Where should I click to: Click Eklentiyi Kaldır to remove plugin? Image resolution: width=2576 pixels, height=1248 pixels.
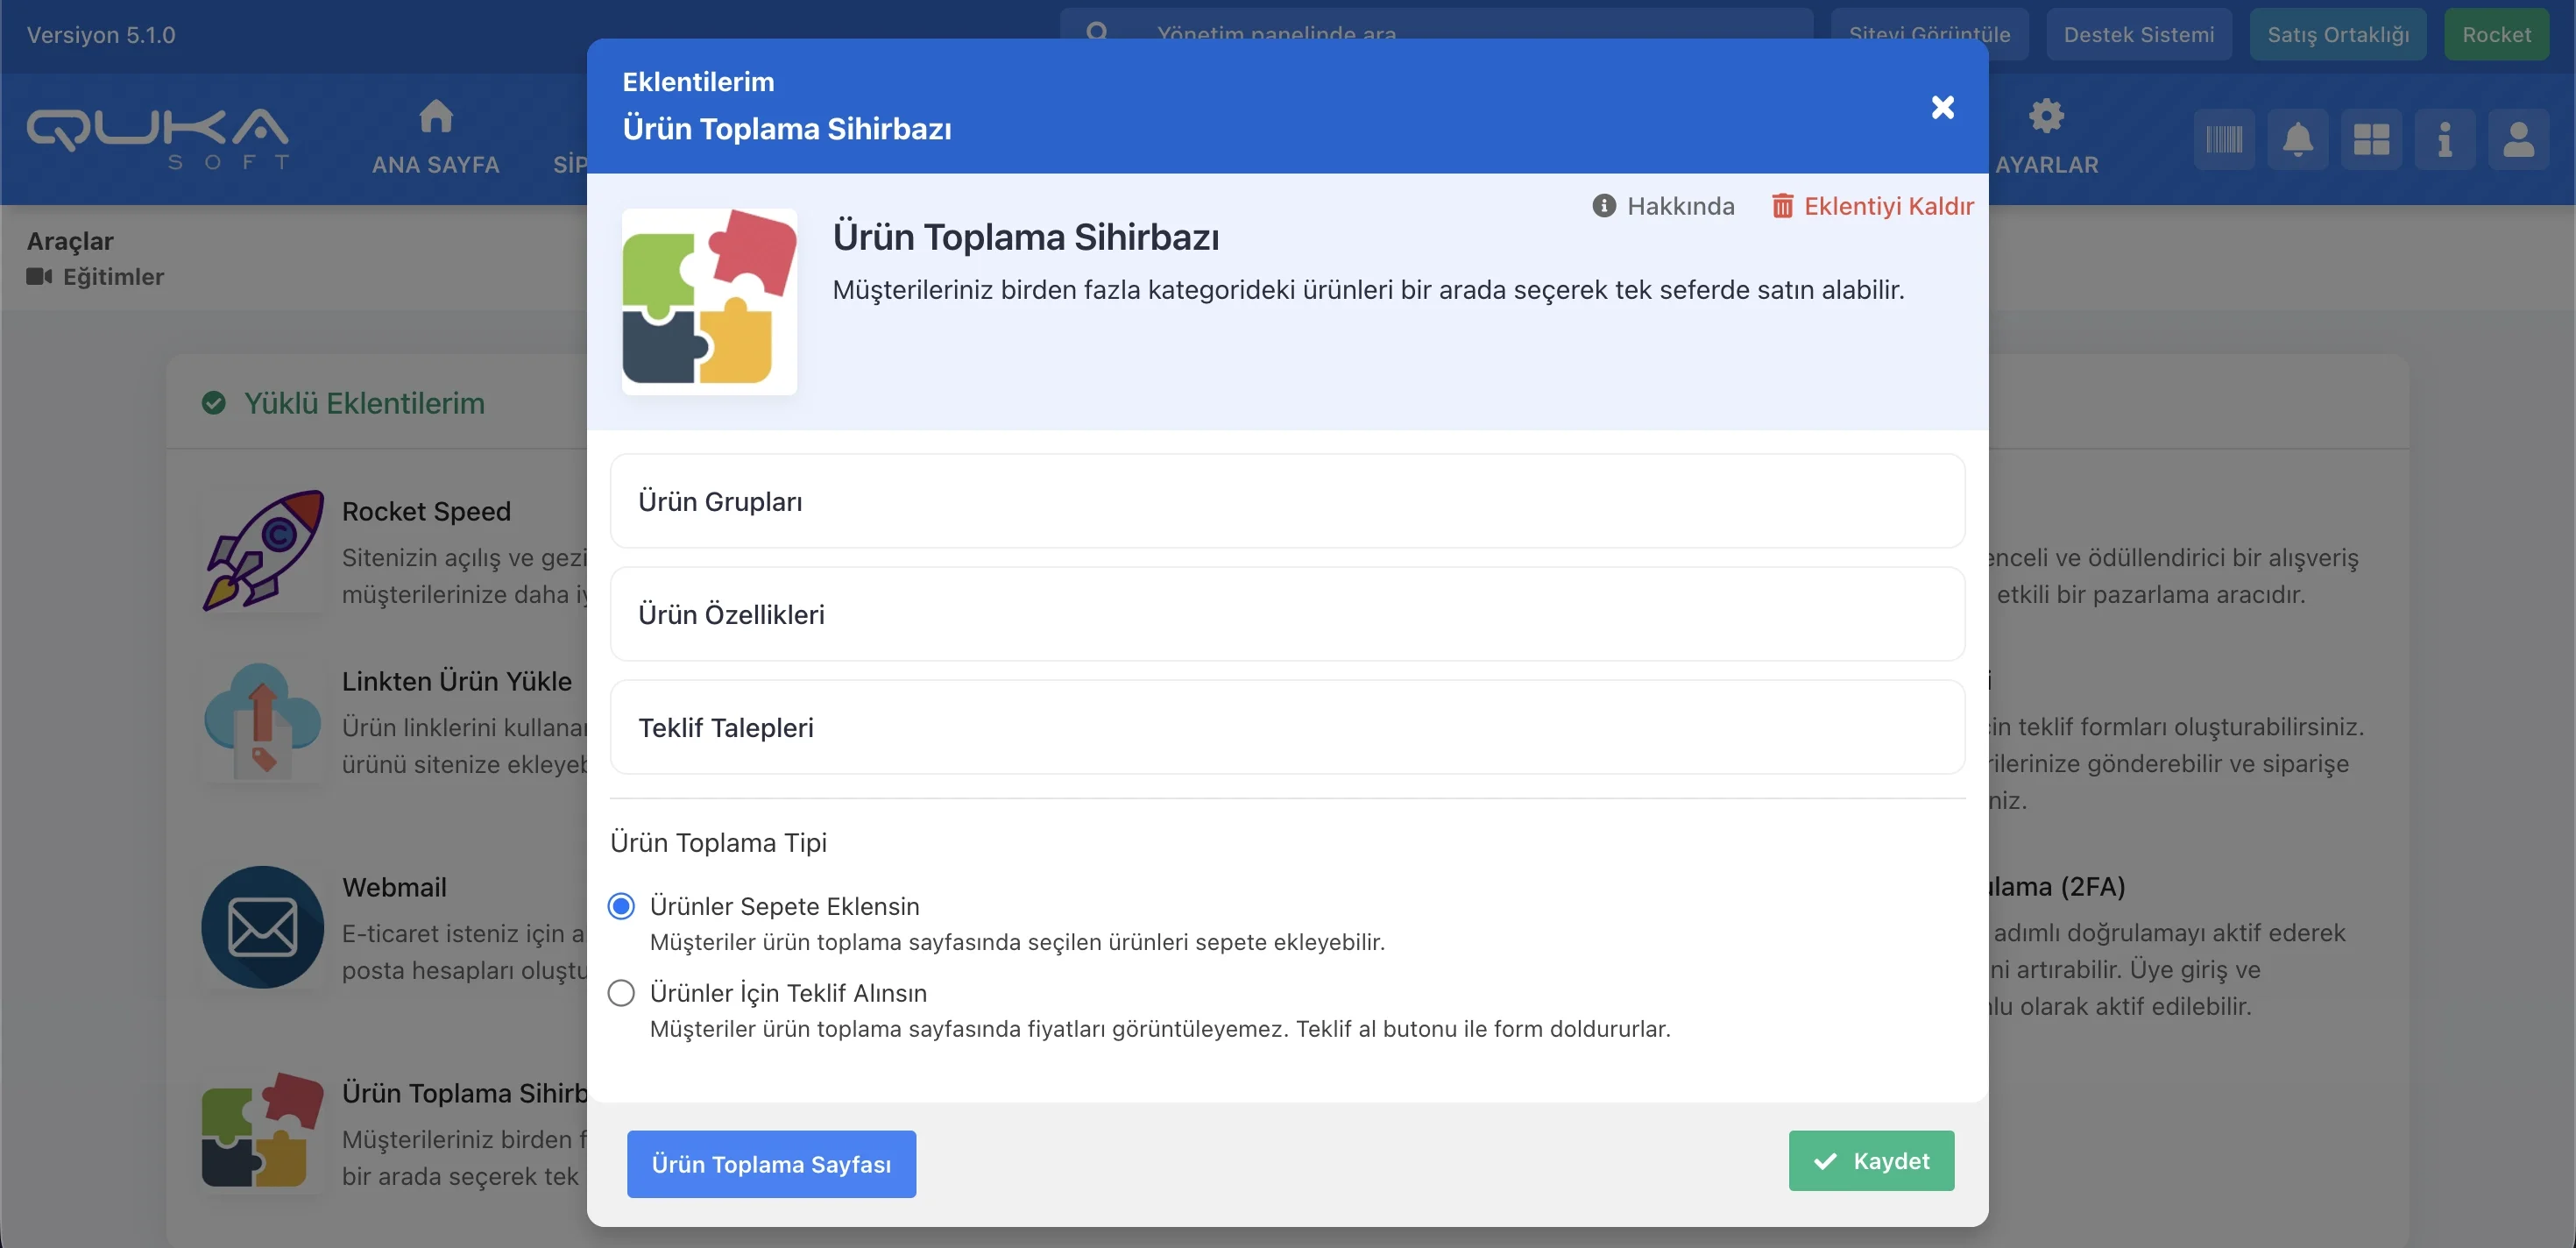pos(1873,206)
